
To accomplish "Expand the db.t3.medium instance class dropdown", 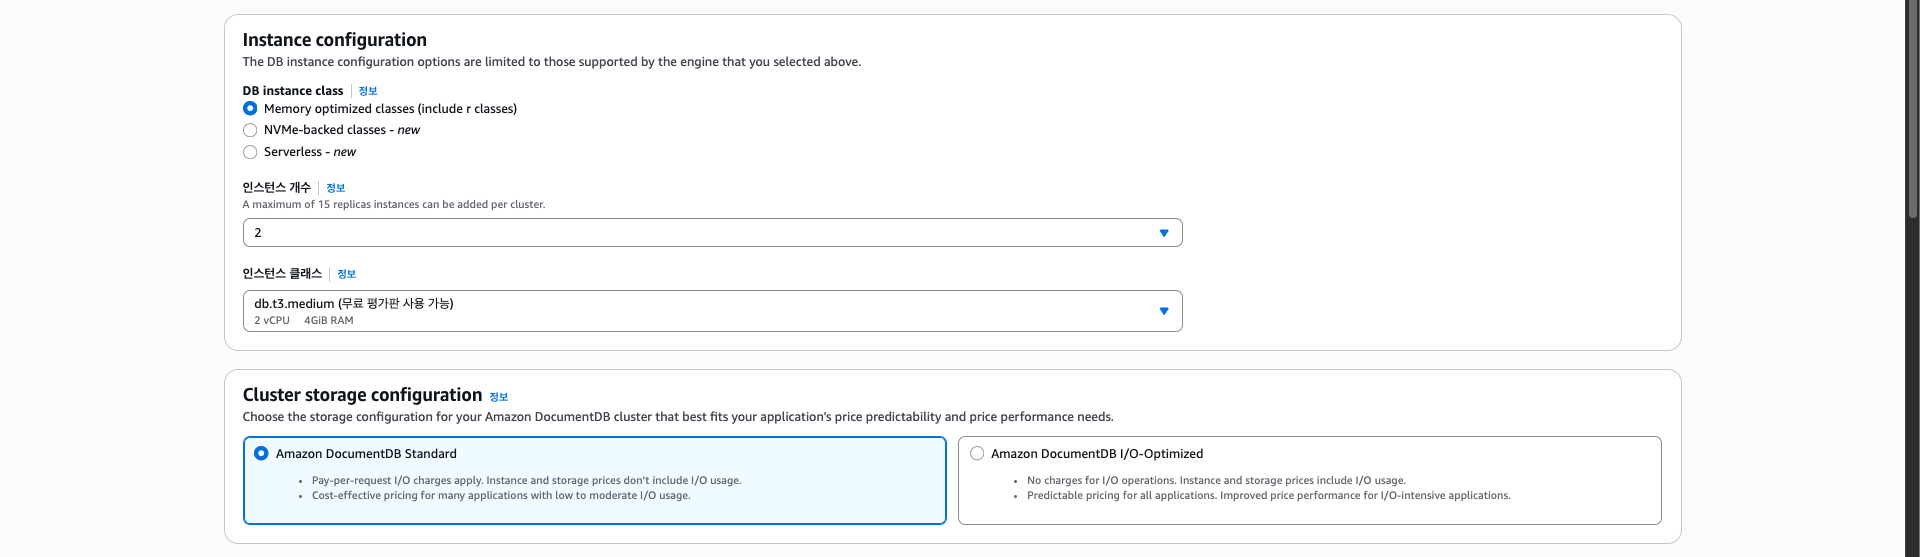I will pyautogui.click(x=700, y=311).
